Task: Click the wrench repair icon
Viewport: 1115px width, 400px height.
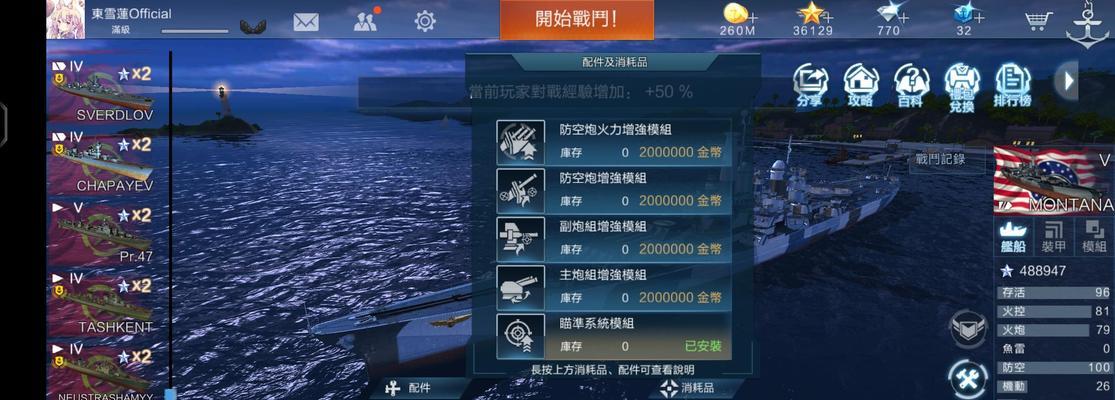Action: click(968, 379)
